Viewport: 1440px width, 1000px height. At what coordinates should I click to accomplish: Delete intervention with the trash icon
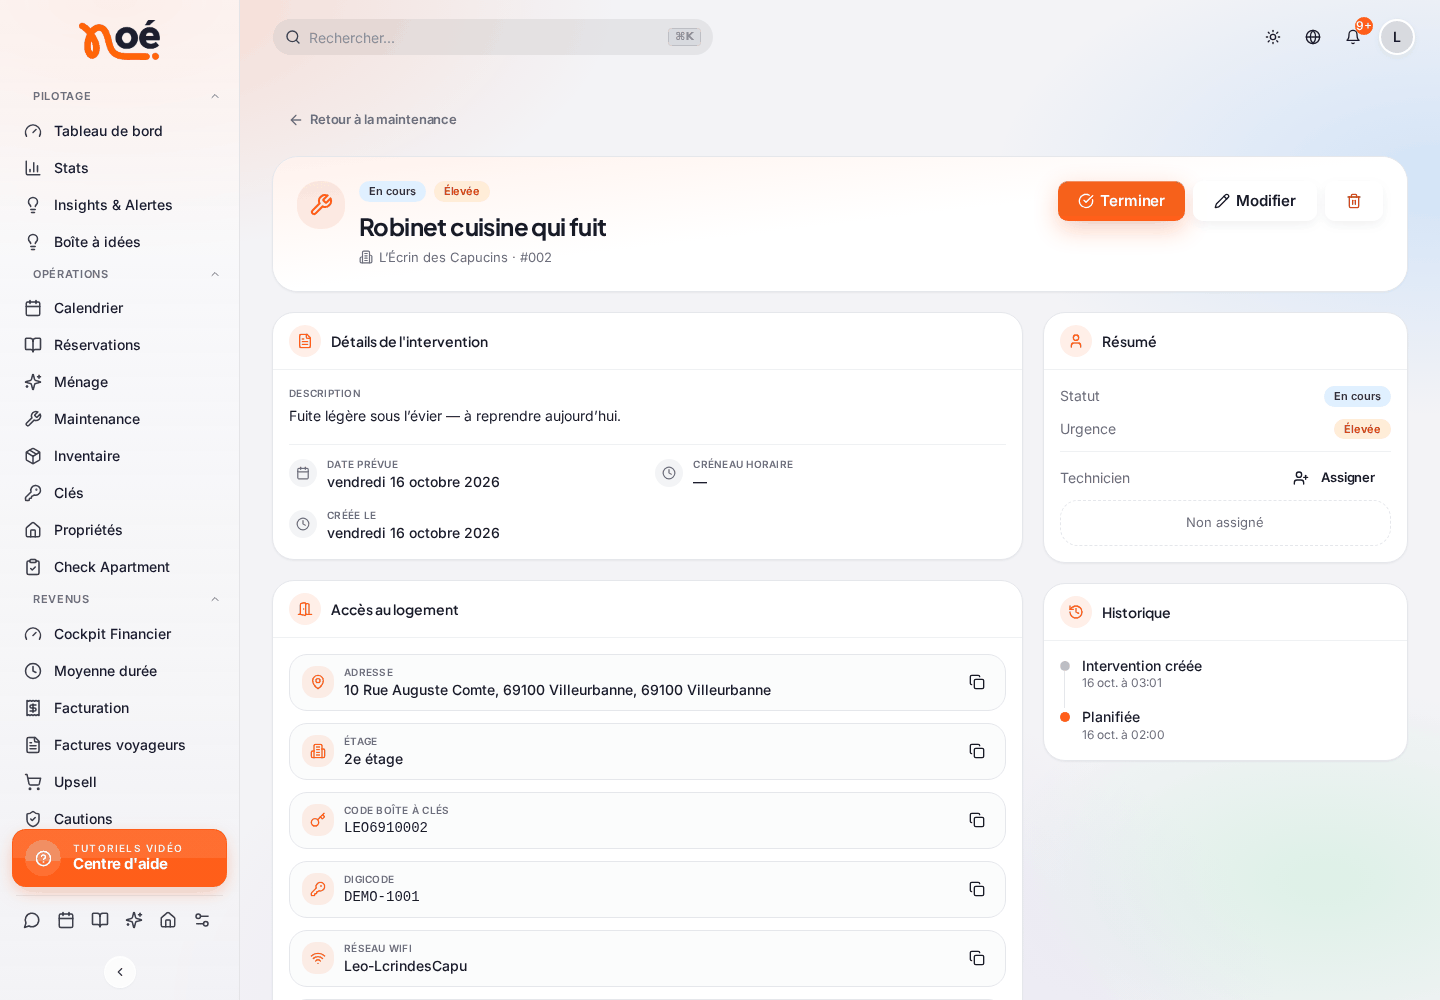(x=1354, y=201)
